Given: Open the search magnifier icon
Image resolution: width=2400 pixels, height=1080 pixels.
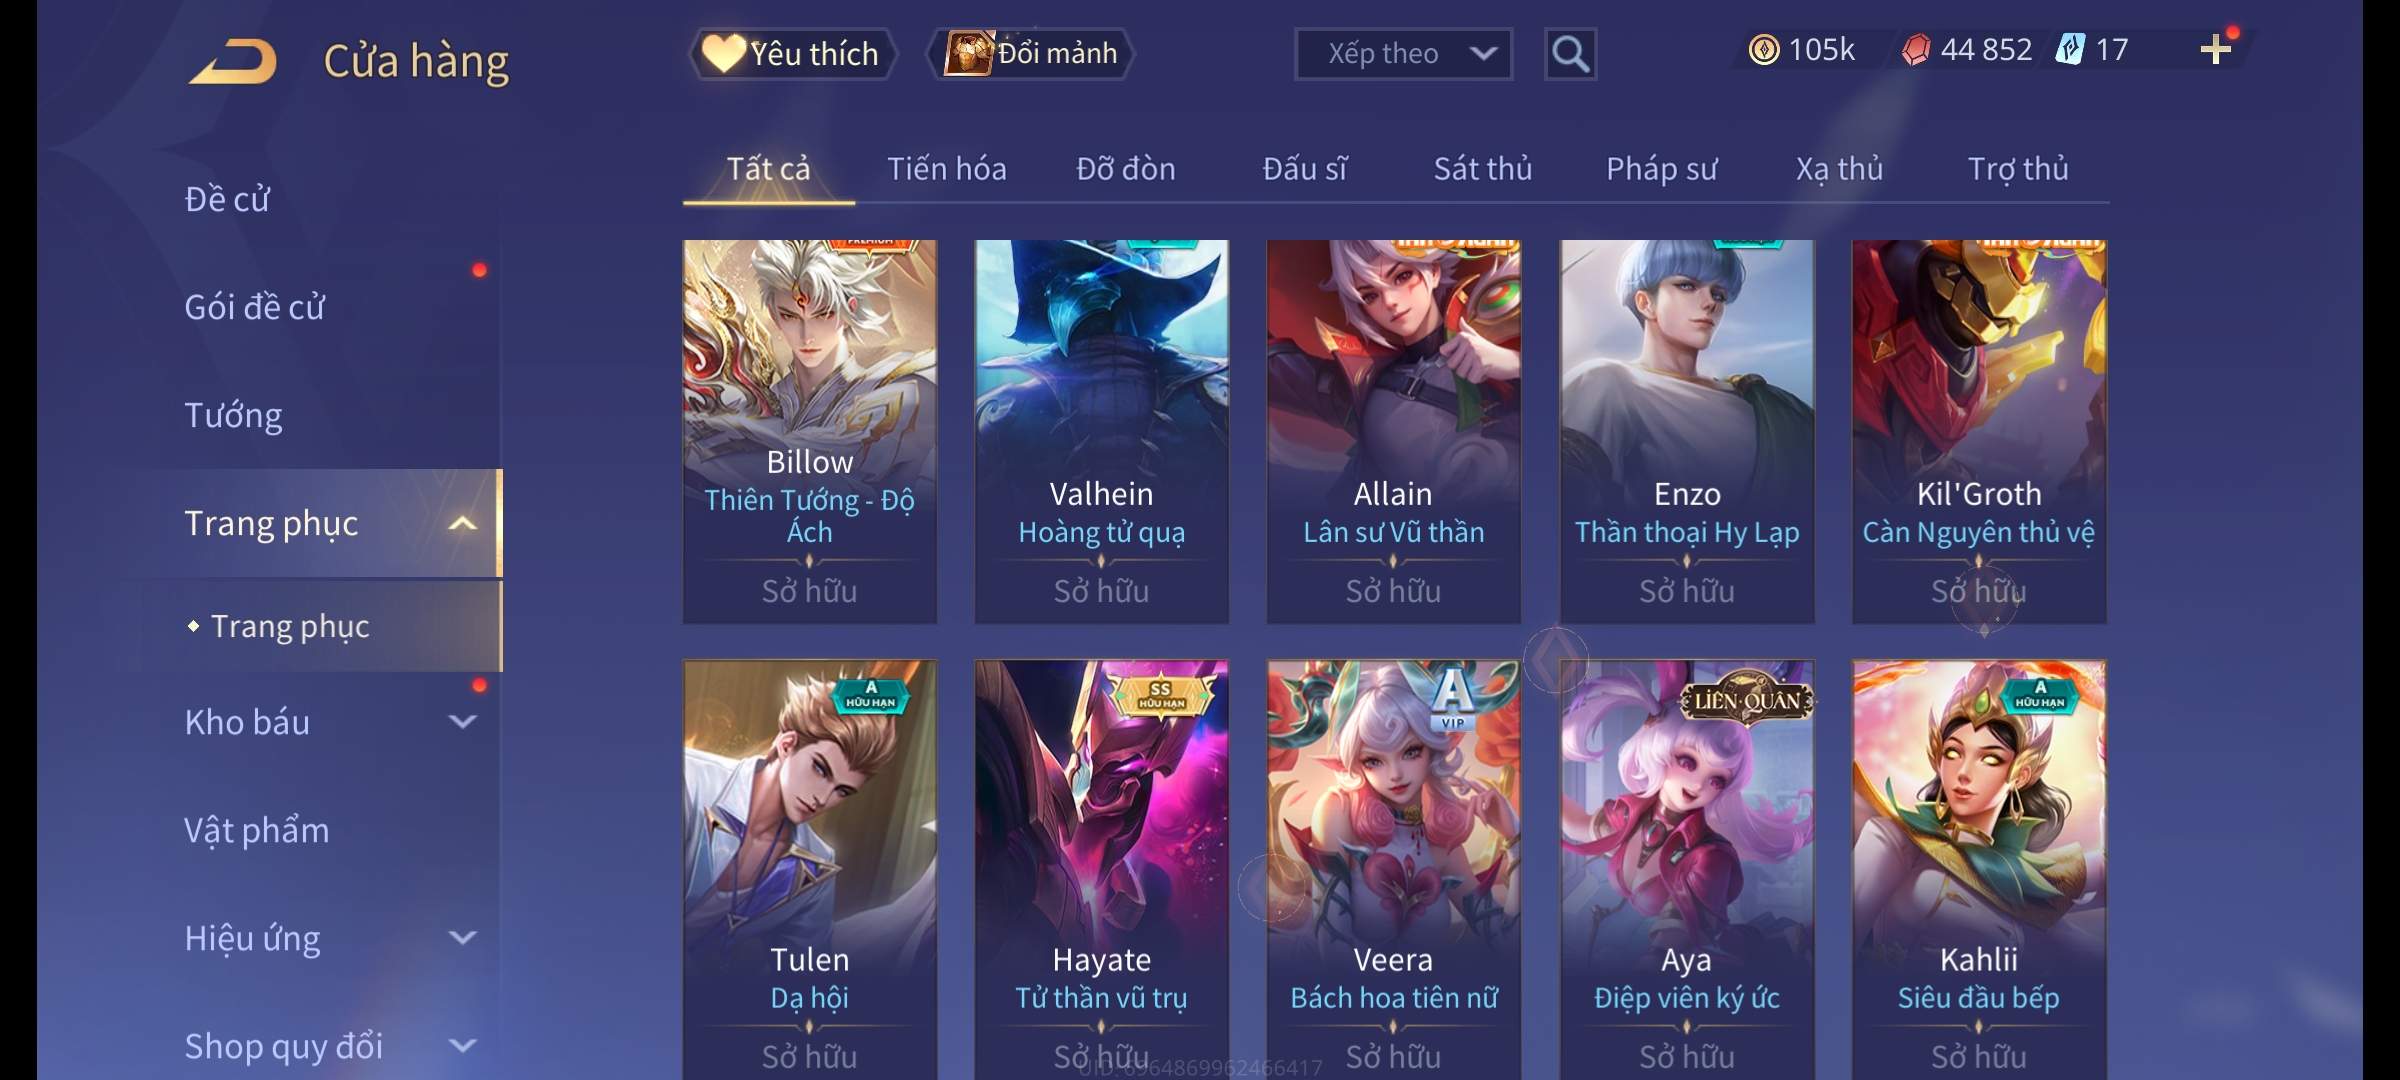Looking at the screenshot, I should 1570,54.
